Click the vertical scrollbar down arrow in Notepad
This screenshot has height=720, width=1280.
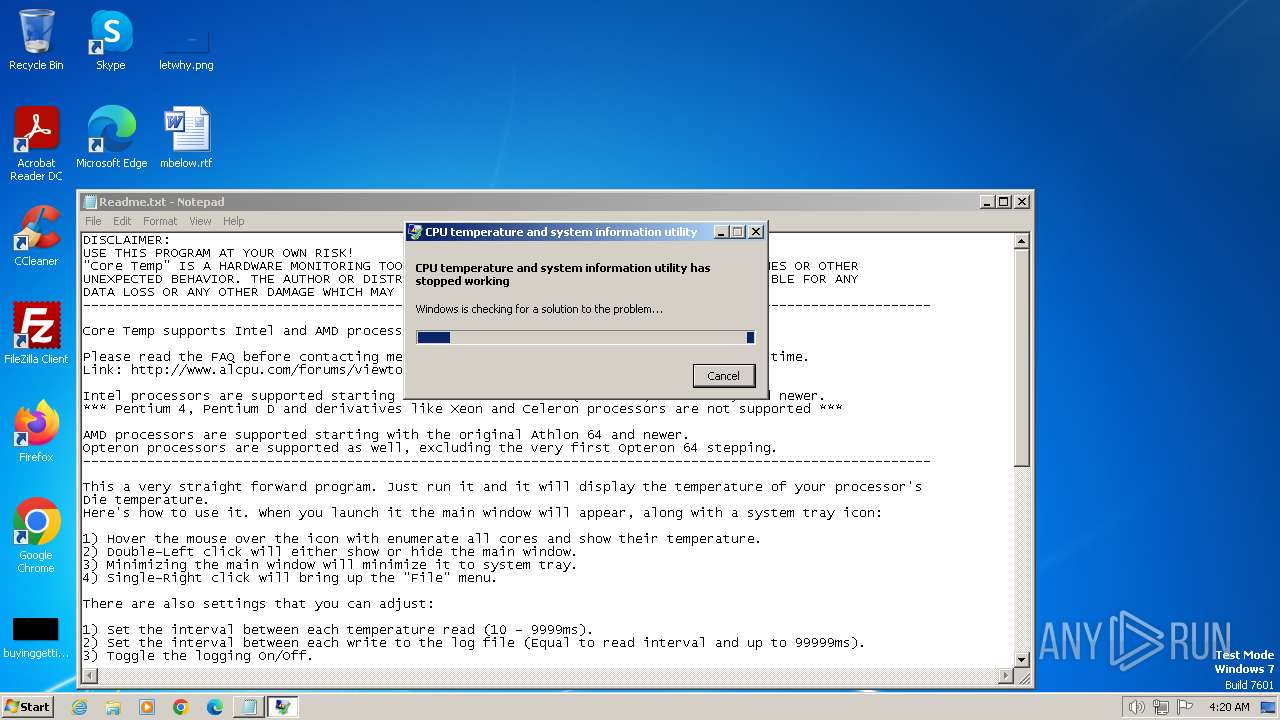click(1021, 660)
